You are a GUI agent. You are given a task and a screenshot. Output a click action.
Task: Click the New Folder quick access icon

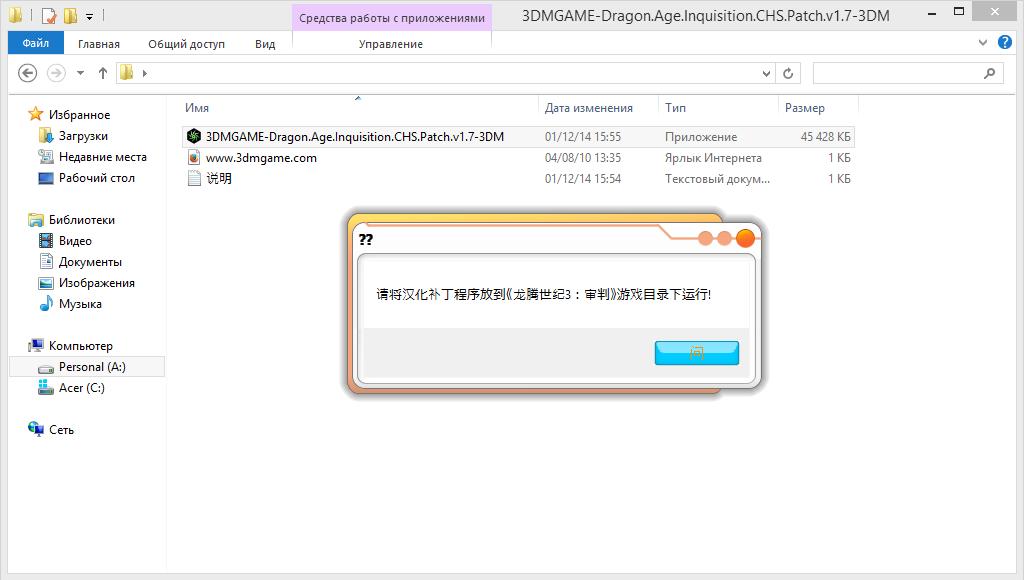click(x=71, y=15)
